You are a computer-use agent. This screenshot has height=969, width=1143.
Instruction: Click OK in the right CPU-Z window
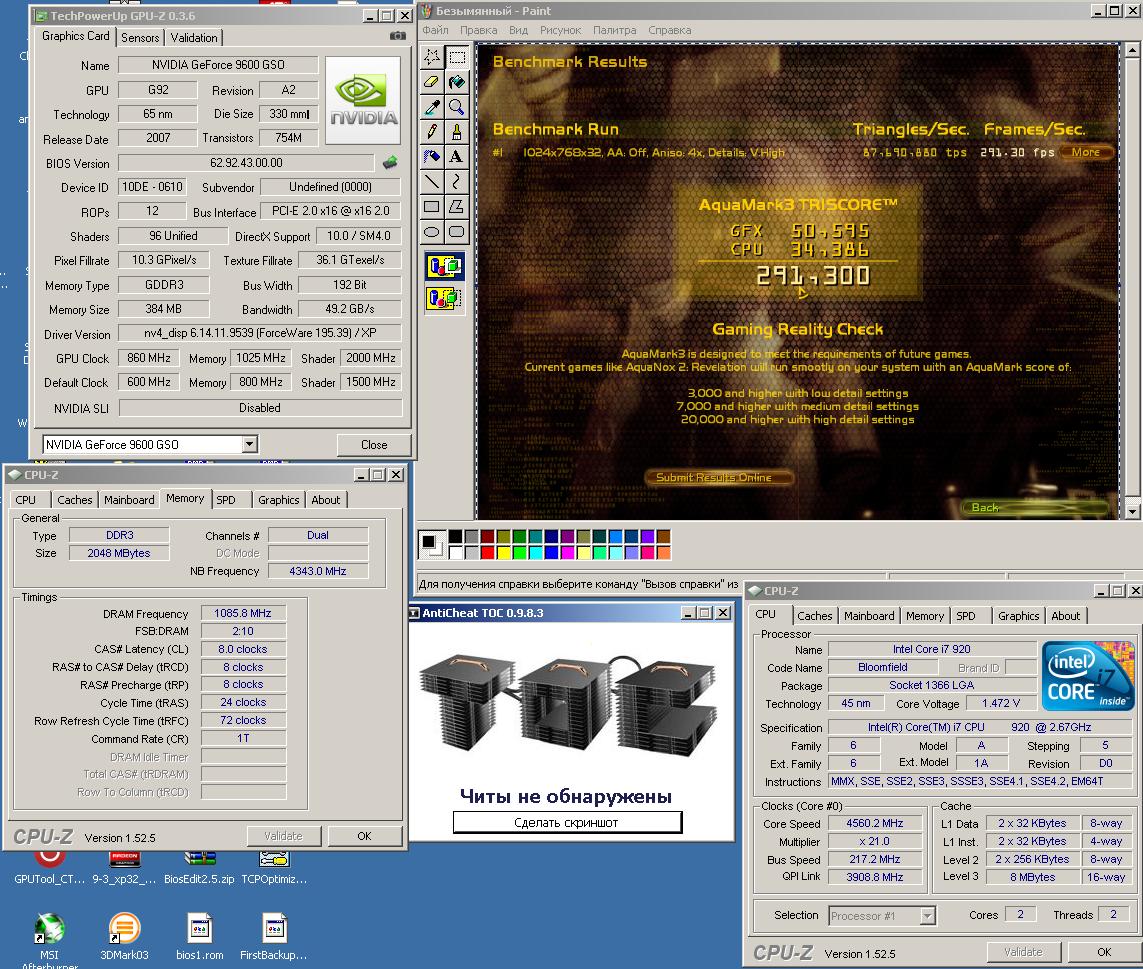(1104, 952)
